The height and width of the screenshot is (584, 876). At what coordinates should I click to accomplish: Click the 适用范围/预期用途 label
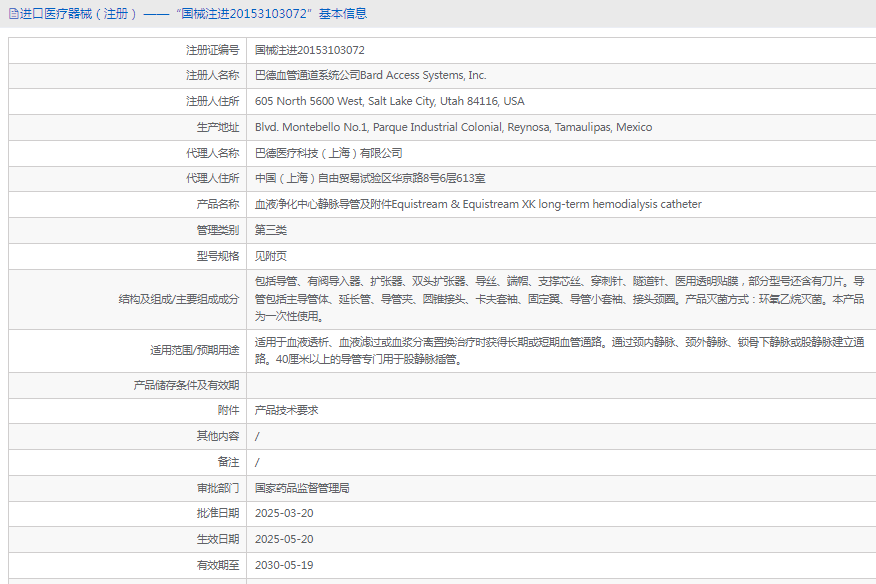coord(194,350)
